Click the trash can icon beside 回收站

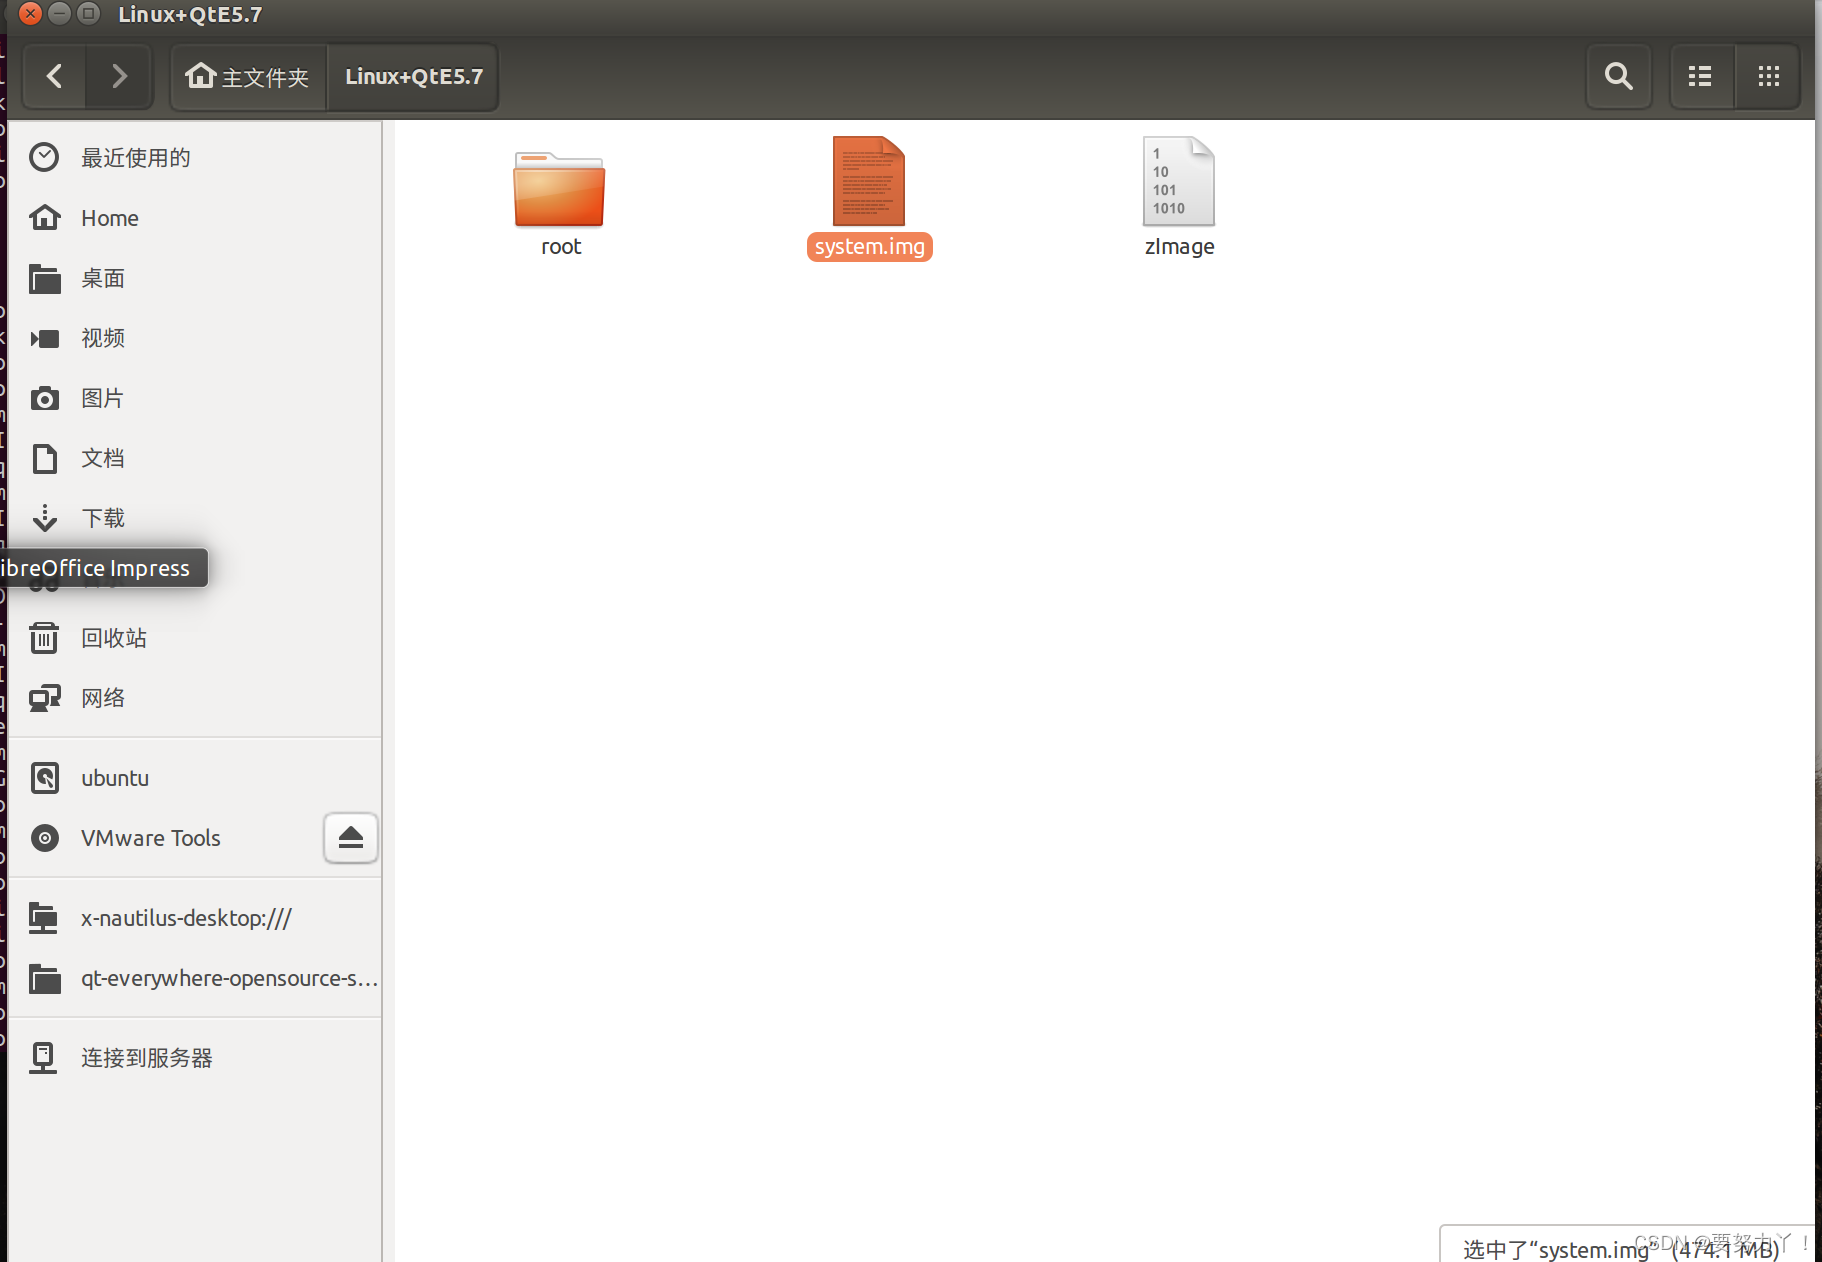(x=44, y=637)
